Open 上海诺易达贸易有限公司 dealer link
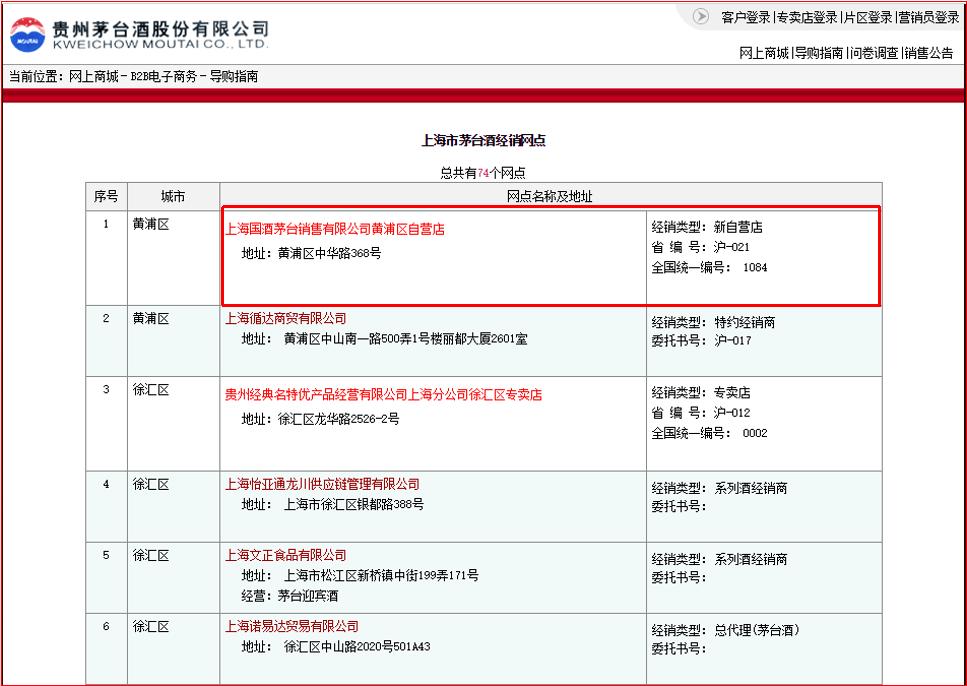The width and height of the screenshot is (967, 686). (290, 626)
